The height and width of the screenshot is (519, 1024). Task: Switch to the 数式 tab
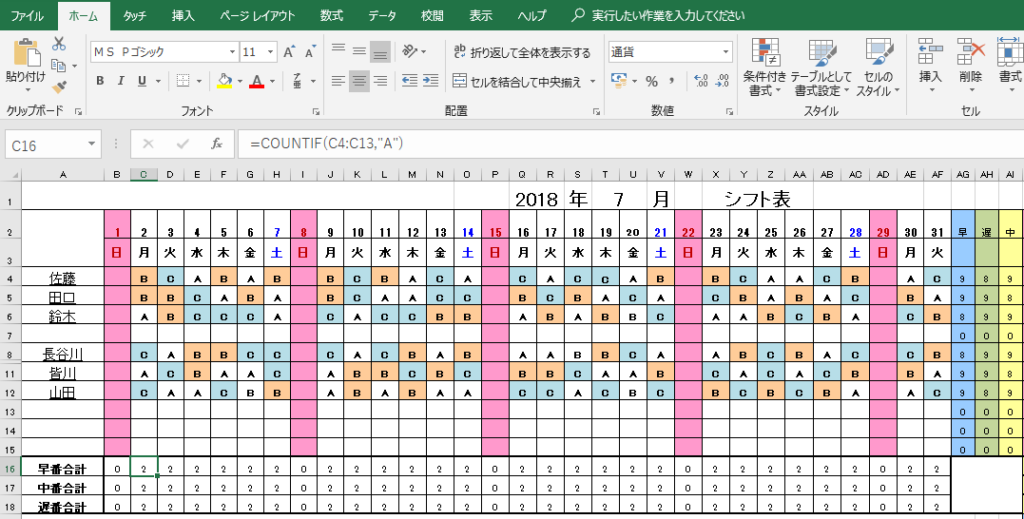(332, 15)
